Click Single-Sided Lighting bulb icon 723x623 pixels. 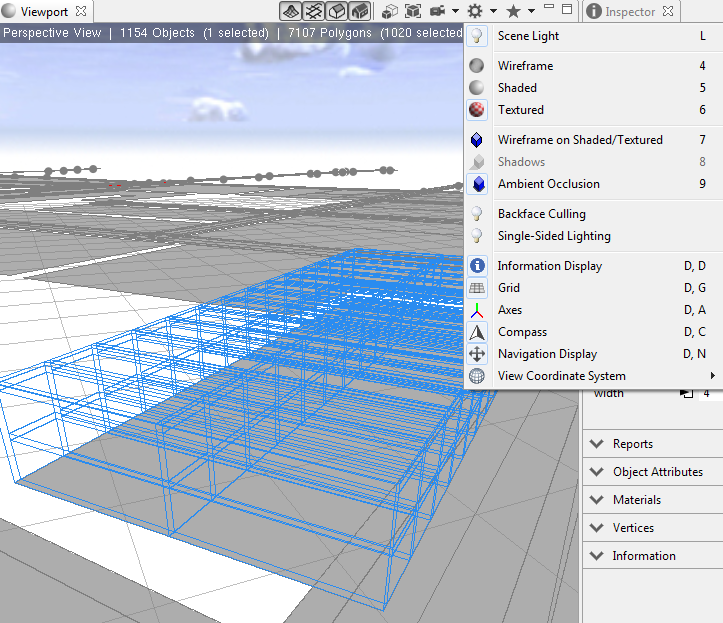point(477,236)
